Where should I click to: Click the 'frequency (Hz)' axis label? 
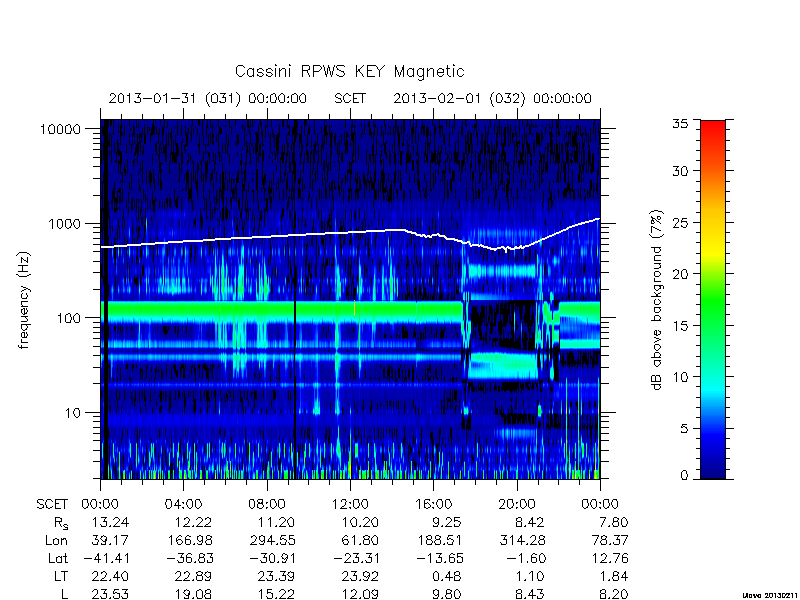click(24, 300)
